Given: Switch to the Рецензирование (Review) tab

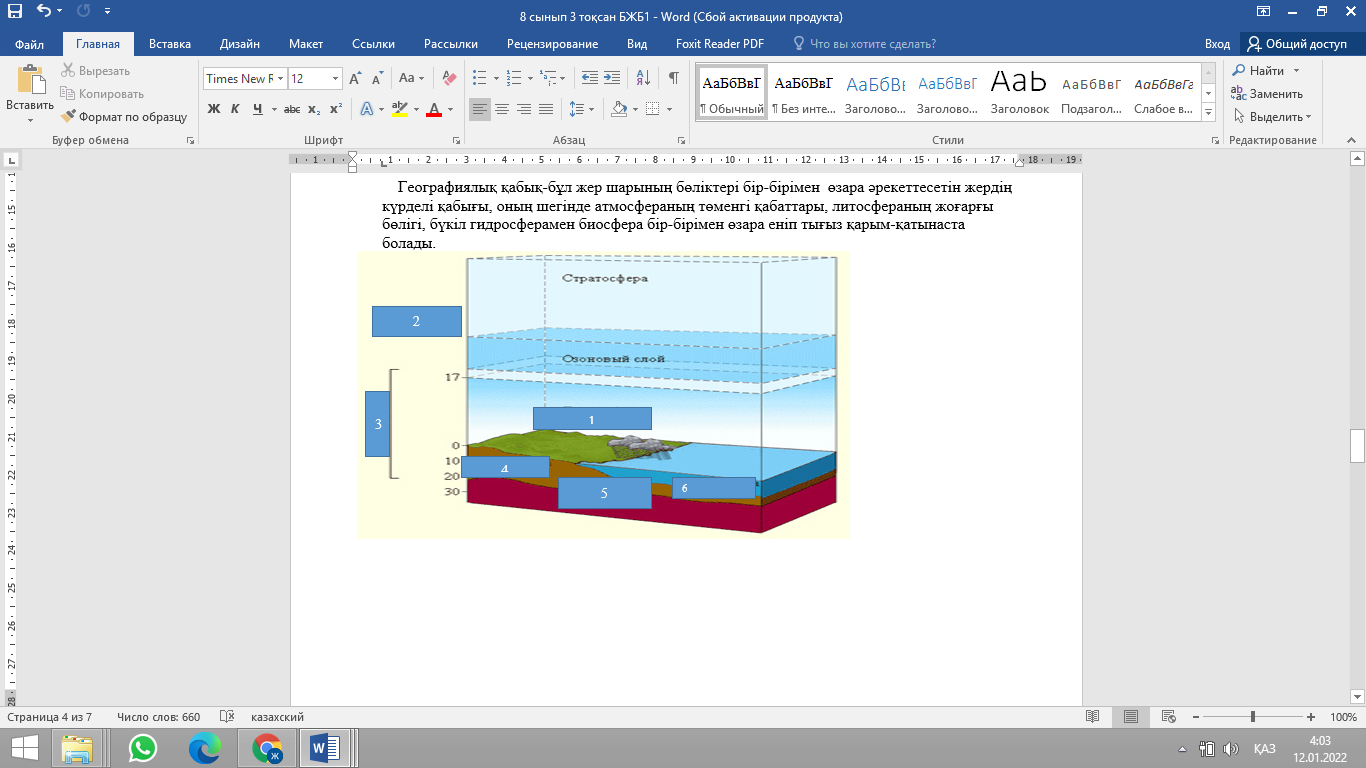Looking at the screenshot, I should point(552,44).
